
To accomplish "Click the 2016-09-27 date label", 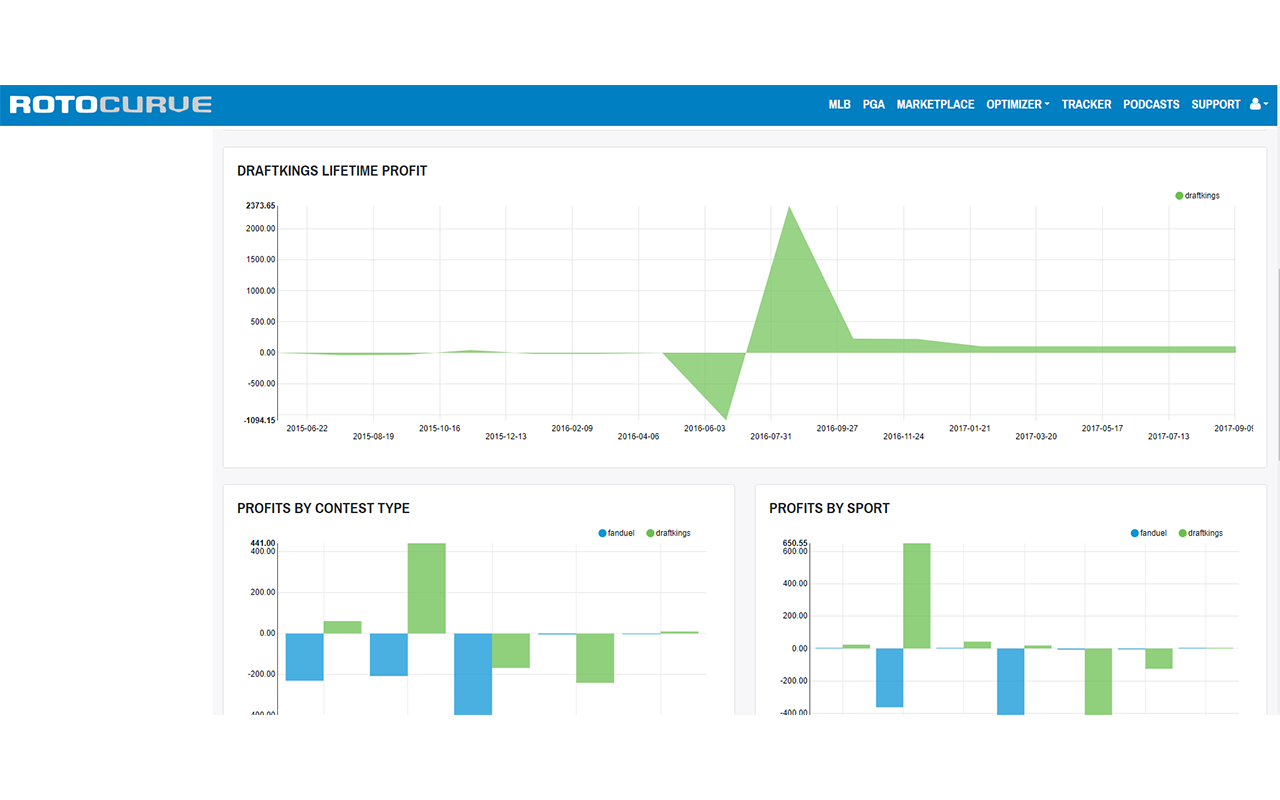I will pyautogui.click(x=837, y=428).
